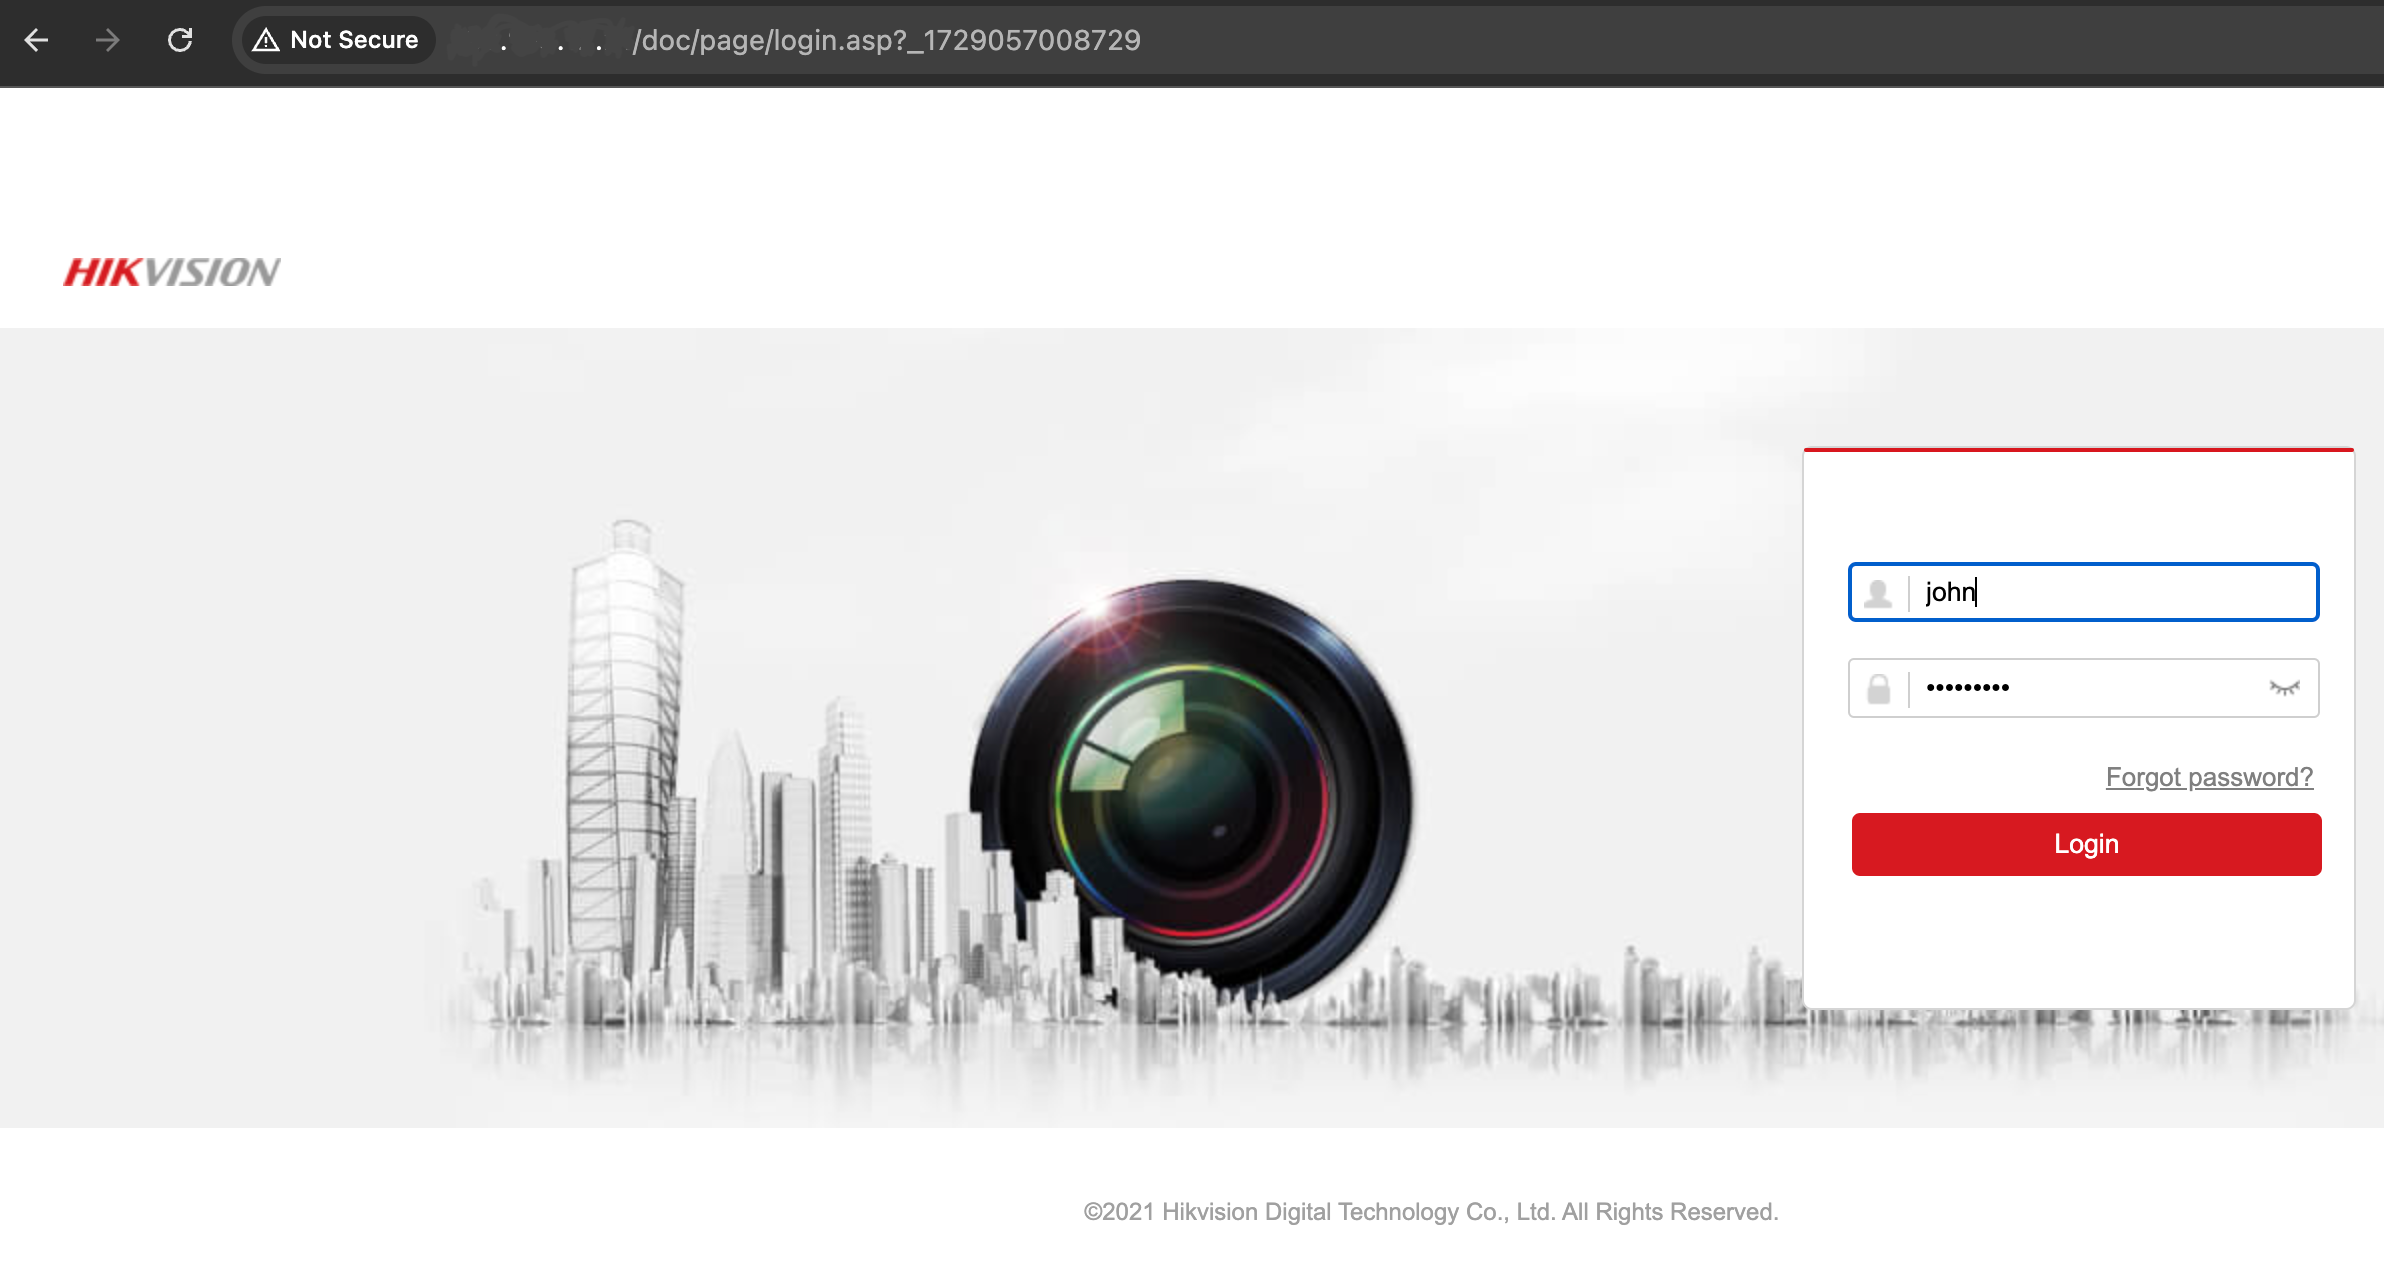The width and height of the screenshot is (2384, 1274).
Task: Focus the username field containing john
Action: click(x=2083, y=592)
